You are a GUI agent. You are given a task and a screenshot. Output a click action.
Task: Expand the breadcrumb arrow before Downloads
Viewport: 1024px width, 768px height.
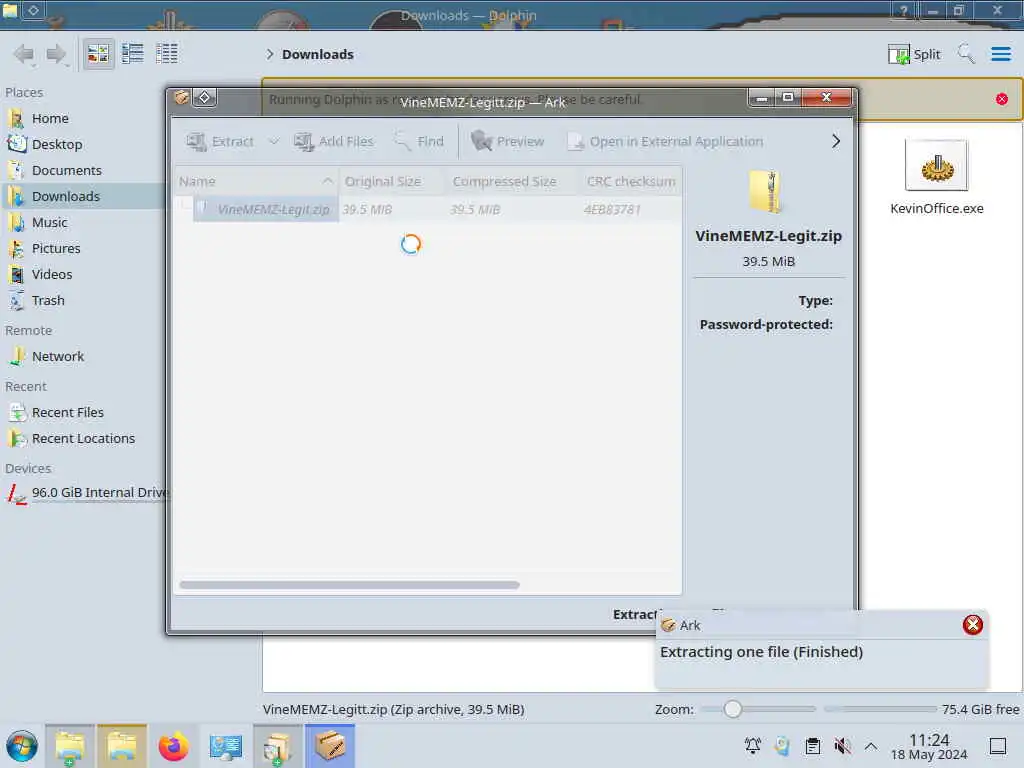[270, 54]
